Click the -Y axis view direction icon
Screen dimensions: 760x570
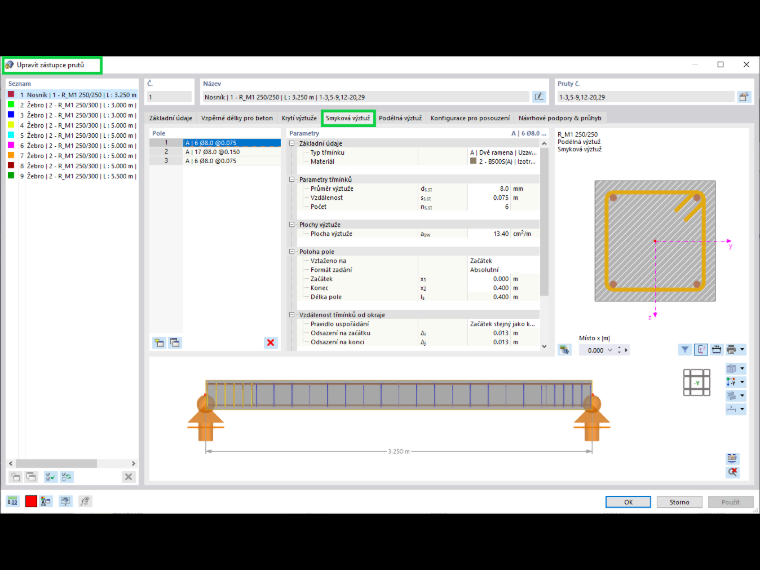click(731, 382)
